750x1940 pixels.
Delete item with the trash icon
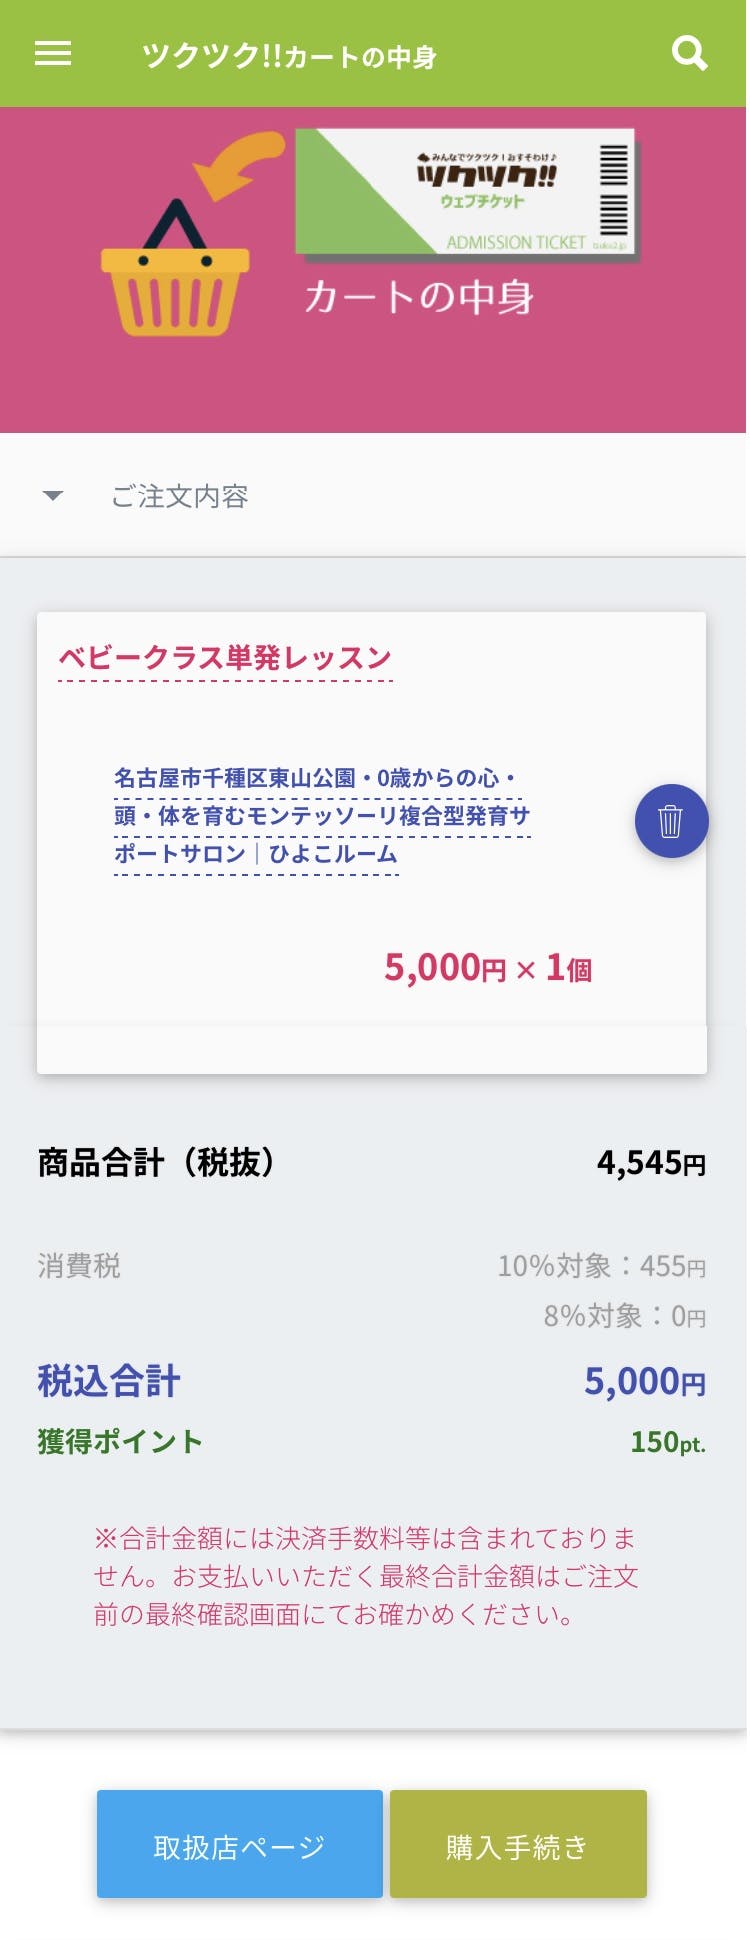pos(671,821)
